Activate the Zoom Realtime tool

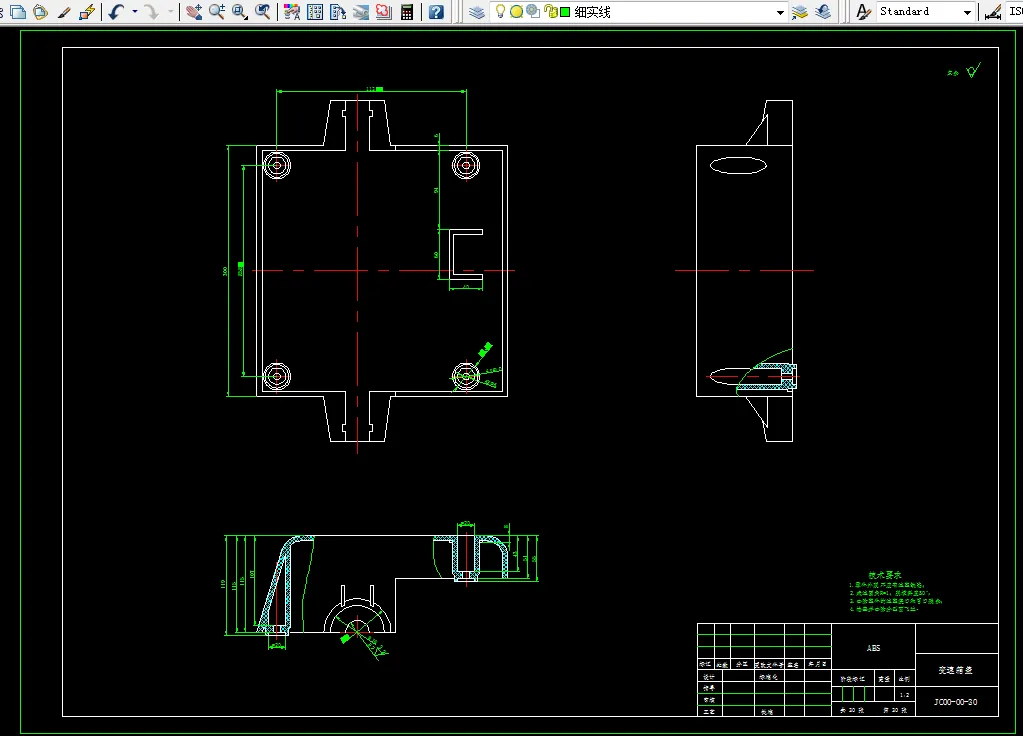(217, 12)
